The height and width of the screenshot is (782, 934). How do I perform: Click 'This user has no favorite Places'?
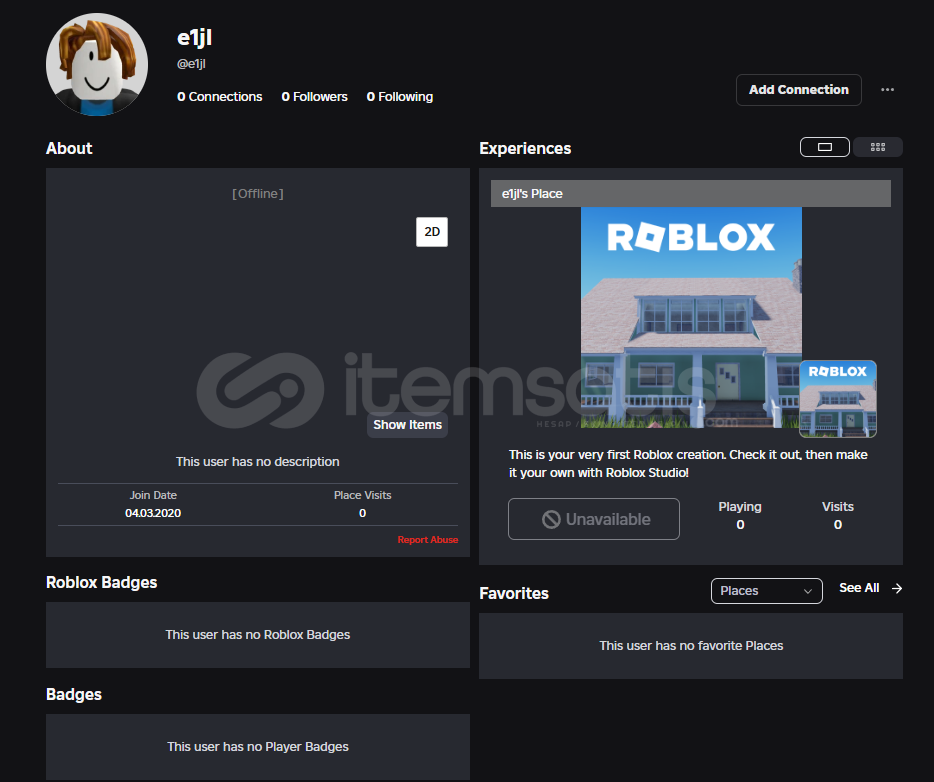[691, 646]
